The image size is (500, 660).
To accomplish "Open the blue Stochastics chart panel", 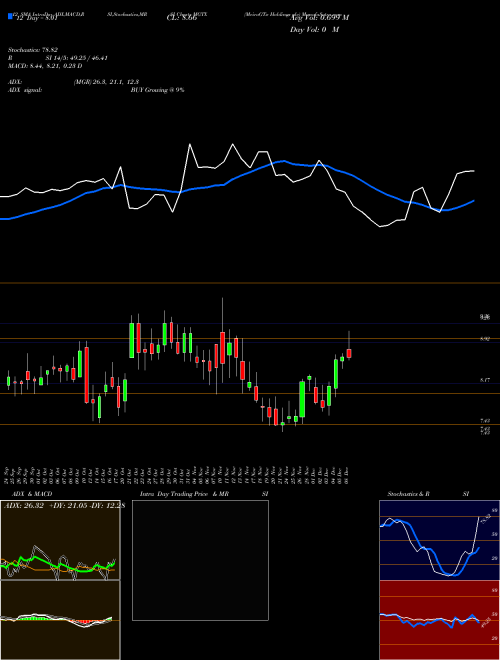I will [x=439, y=540].
